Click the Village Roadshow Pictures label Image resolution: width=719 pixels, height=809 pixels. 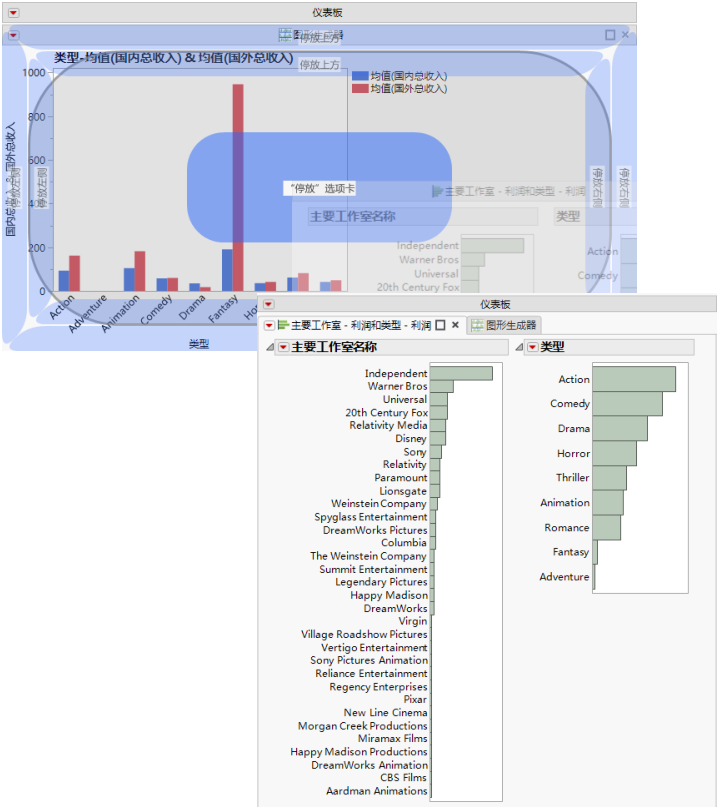coord(364,635)
